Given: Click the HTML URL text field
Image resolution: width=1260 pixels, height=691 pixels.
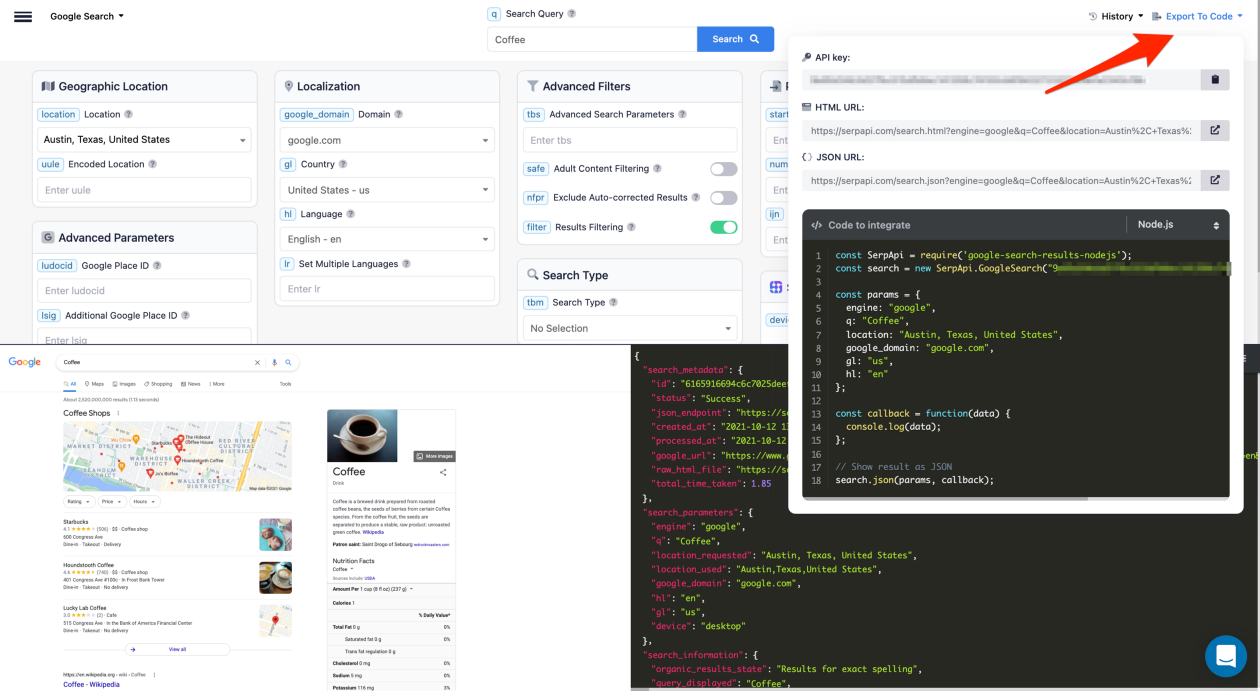Looking at the screenshot, I should 1001,130.
